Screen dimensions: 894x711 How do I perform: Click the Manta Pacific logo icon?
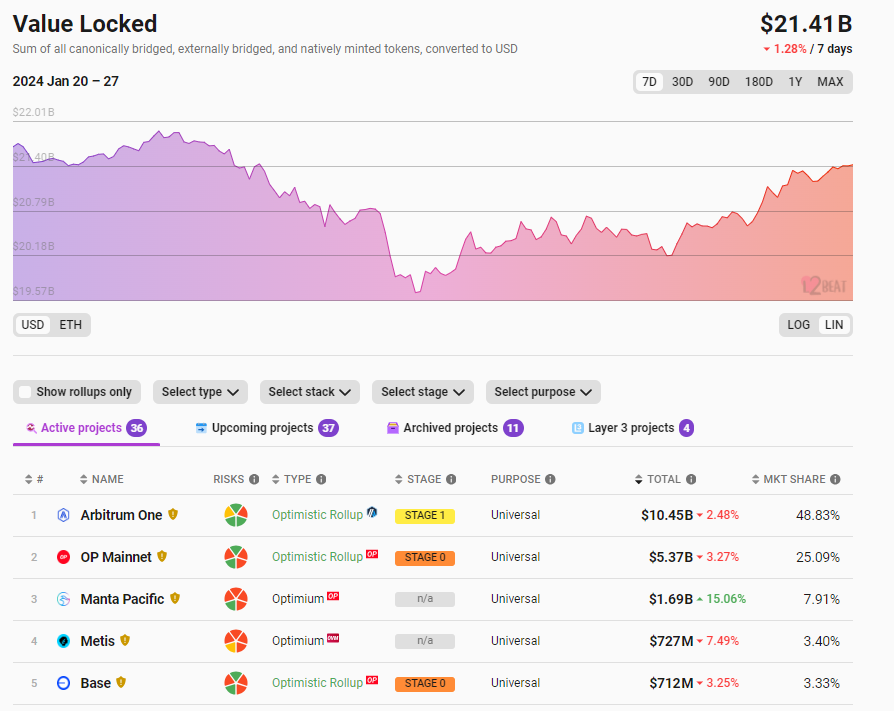(x=64, y=599)
